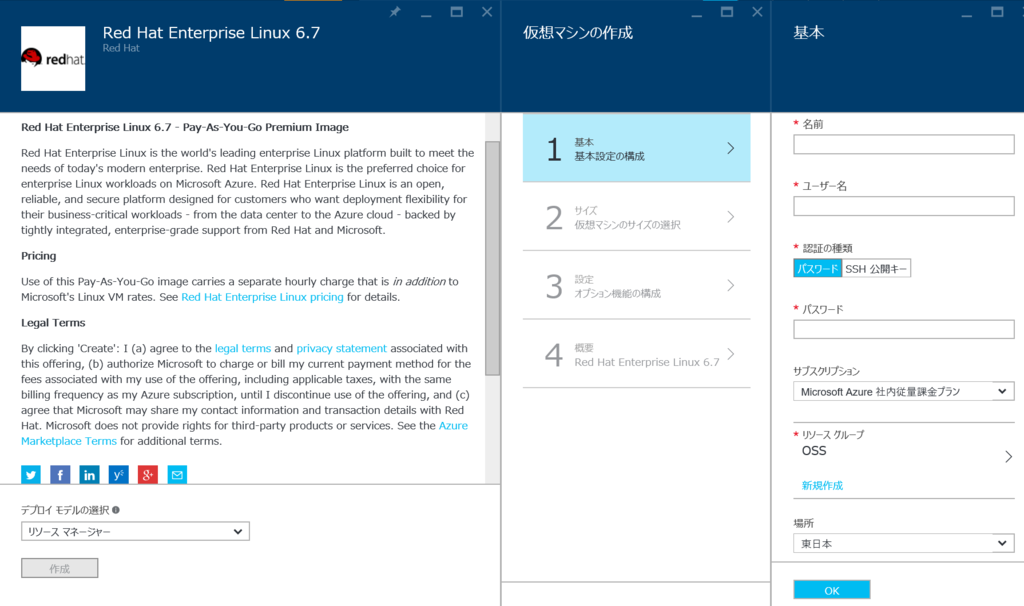
Task: Click the OK button in 基本 blade
Action: [832, 590]
